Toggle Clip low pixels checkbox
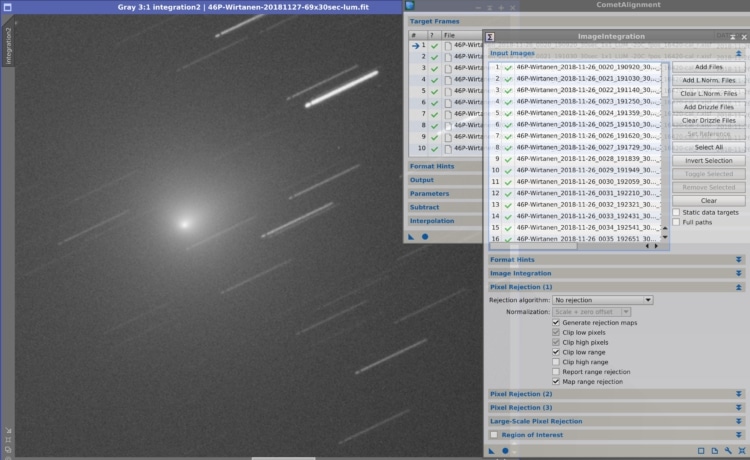The width and height of the screenshot is (750, 460). [x=556, y=332]
